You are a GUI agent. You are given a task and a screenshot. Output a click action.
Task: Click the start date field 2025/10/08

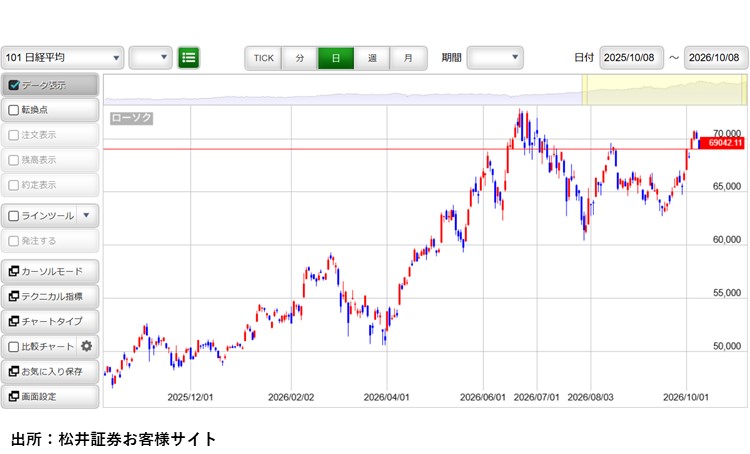(631, 58)
